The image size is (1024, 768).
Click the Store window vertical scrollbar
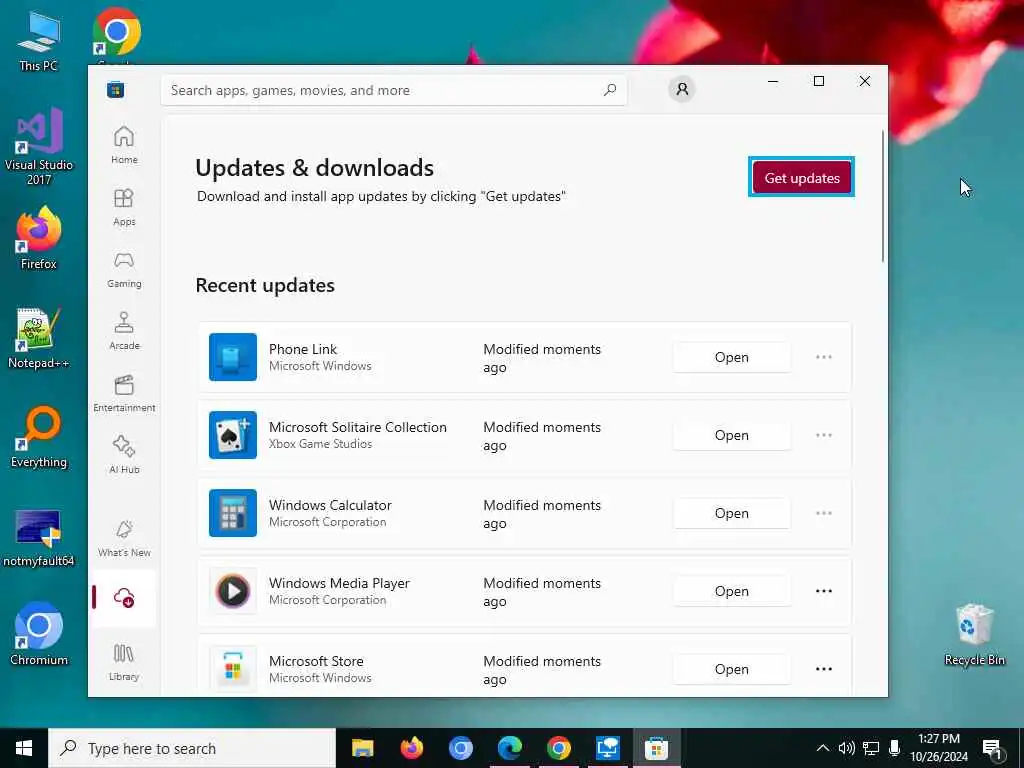883,196
